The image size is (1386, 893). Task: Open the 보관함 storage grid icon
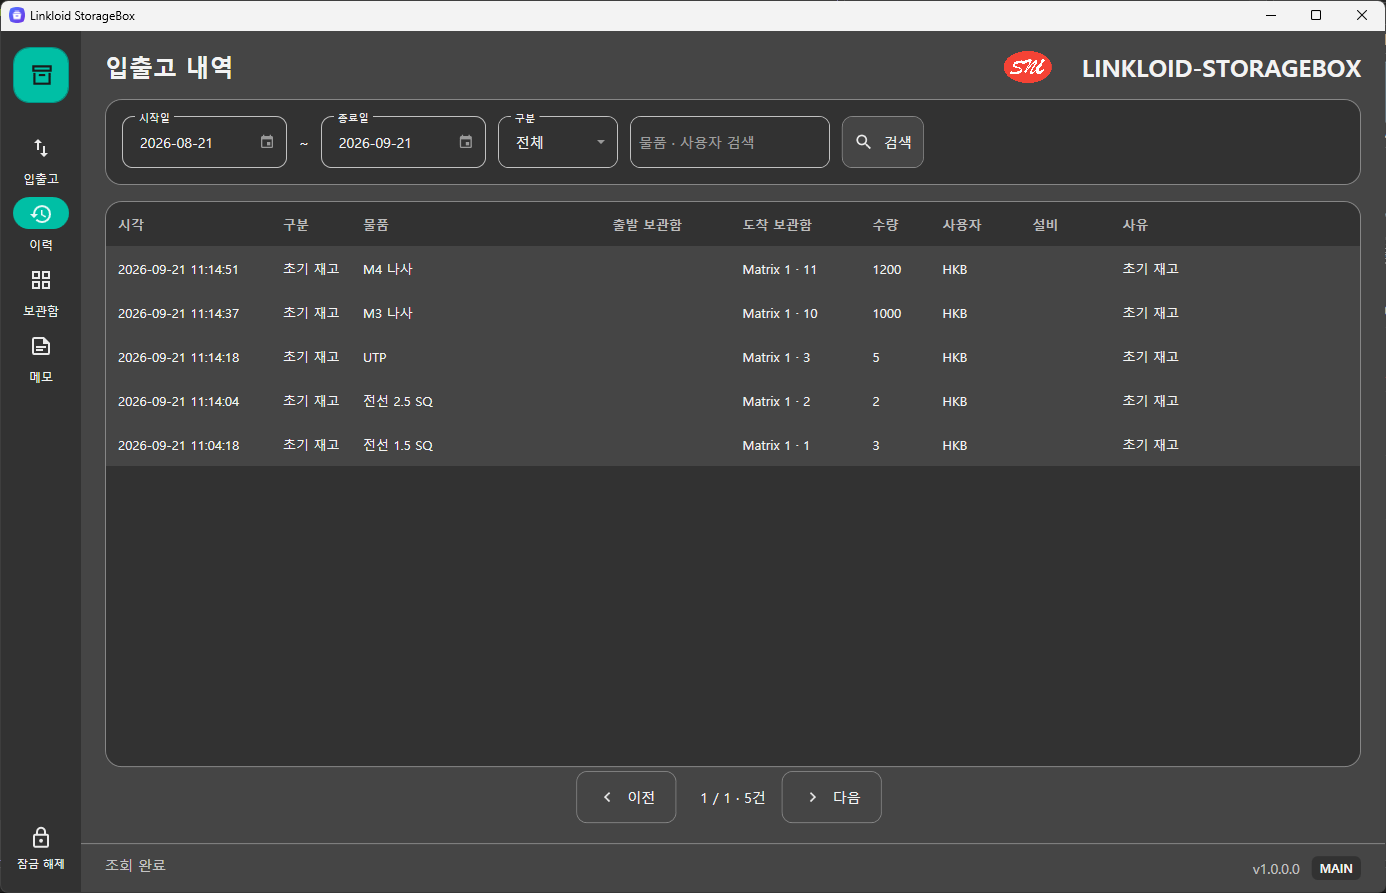41,280
